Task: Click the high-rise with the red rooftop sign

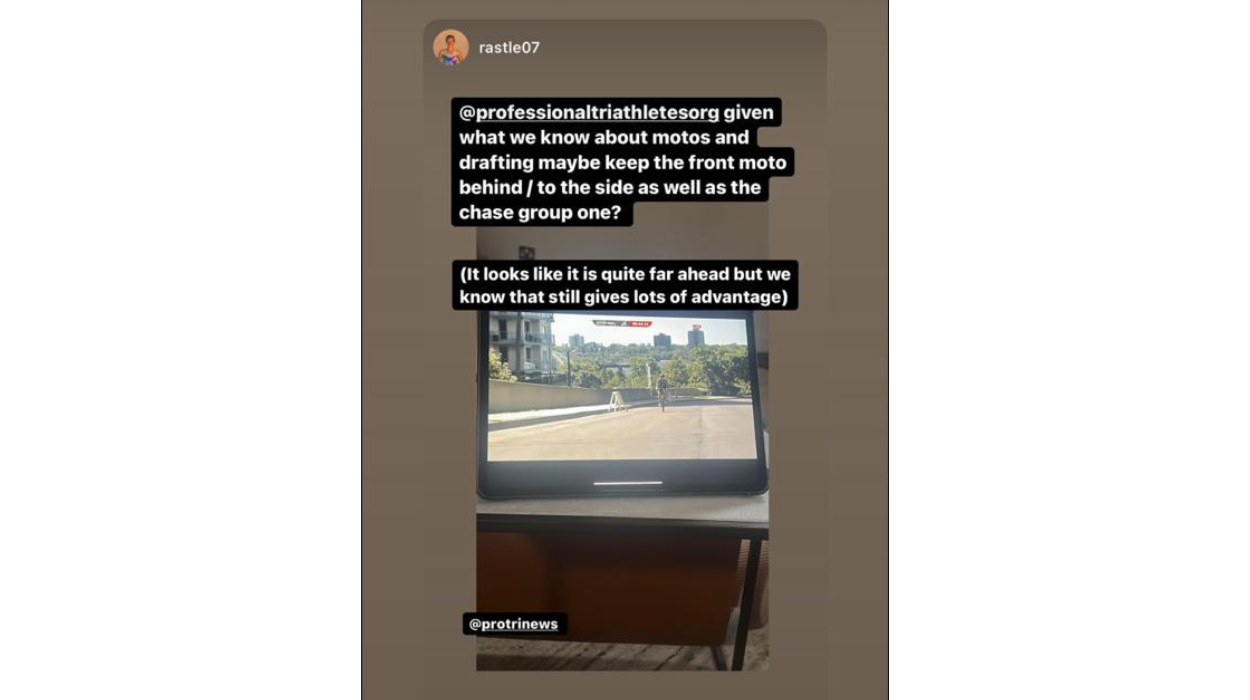Action: point(696,336)
